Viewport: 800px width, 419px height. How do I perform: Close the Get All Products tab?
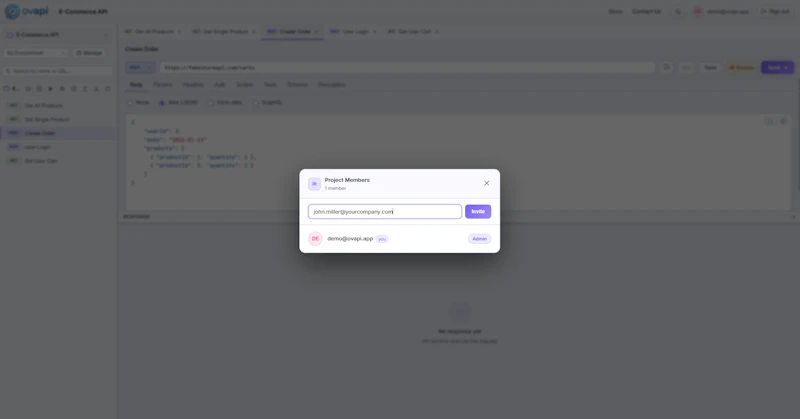[179, 32]
